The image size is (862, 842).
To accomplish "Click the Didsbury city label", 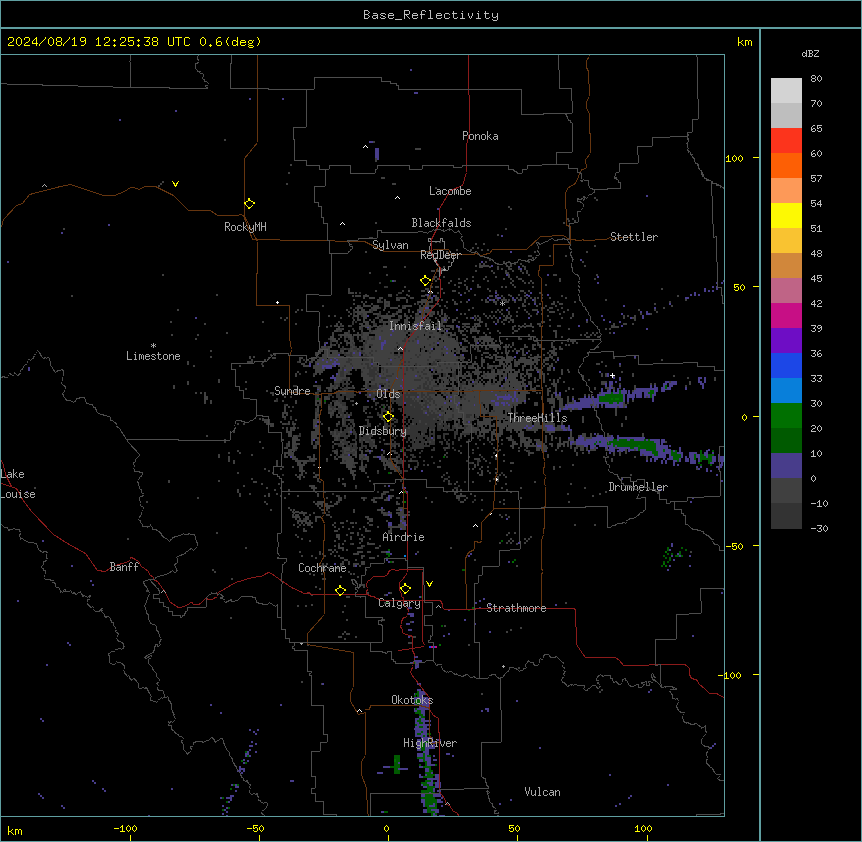I will click(383, 431).
